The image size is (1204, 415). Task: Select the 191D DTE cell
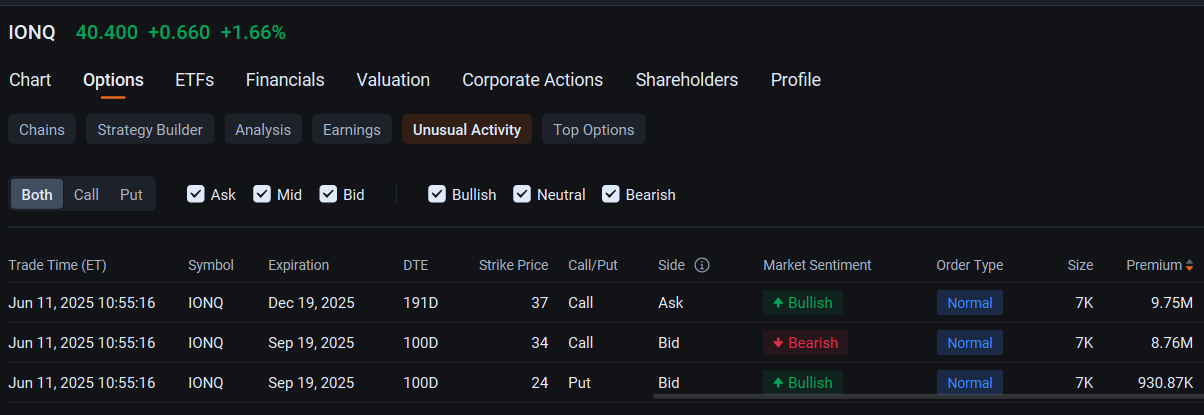[420, 303]
